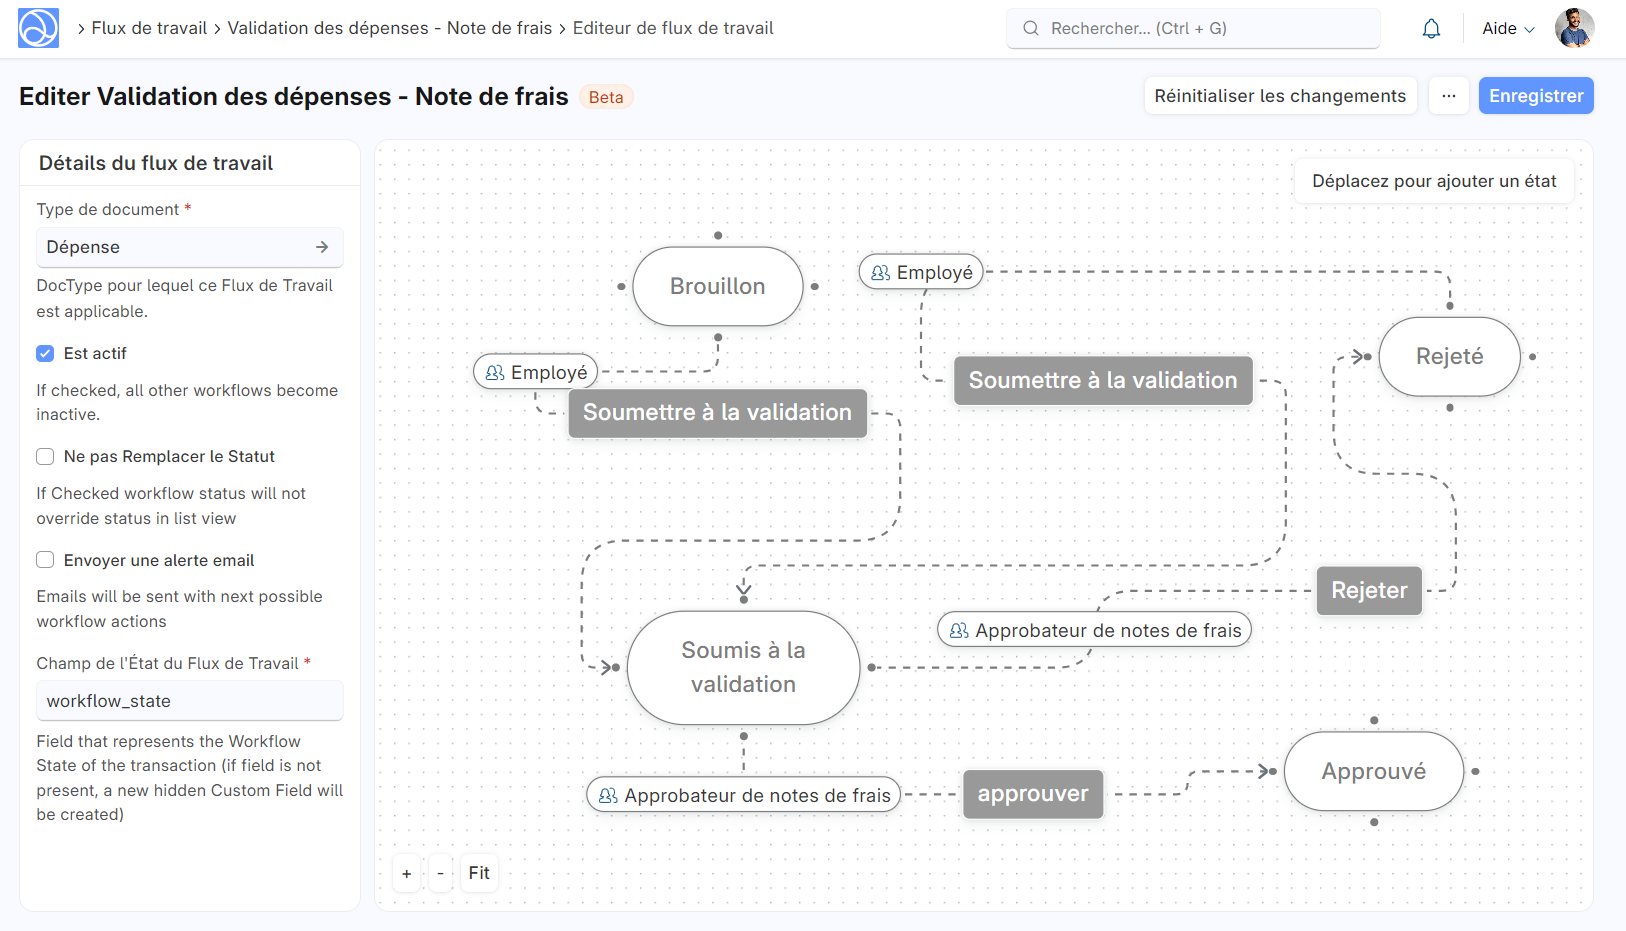Screen dimensions: 1626x931
Task: Click inside the workflow_state input field
Action: click(x=189, y=700)
